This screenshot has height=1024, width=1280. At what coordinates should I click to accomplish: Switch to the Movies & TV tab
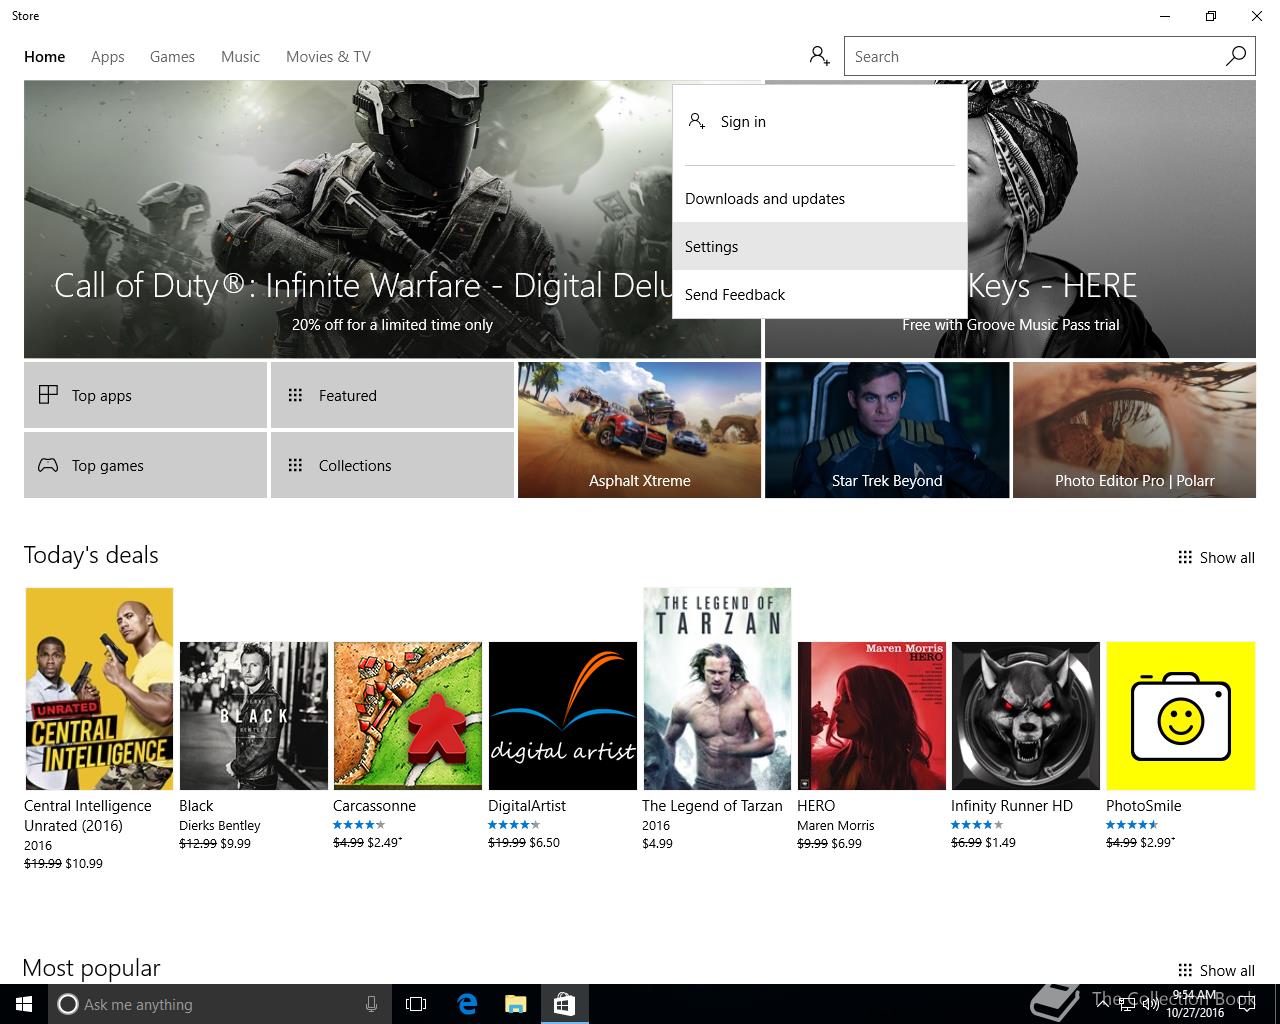coord(328,57)
